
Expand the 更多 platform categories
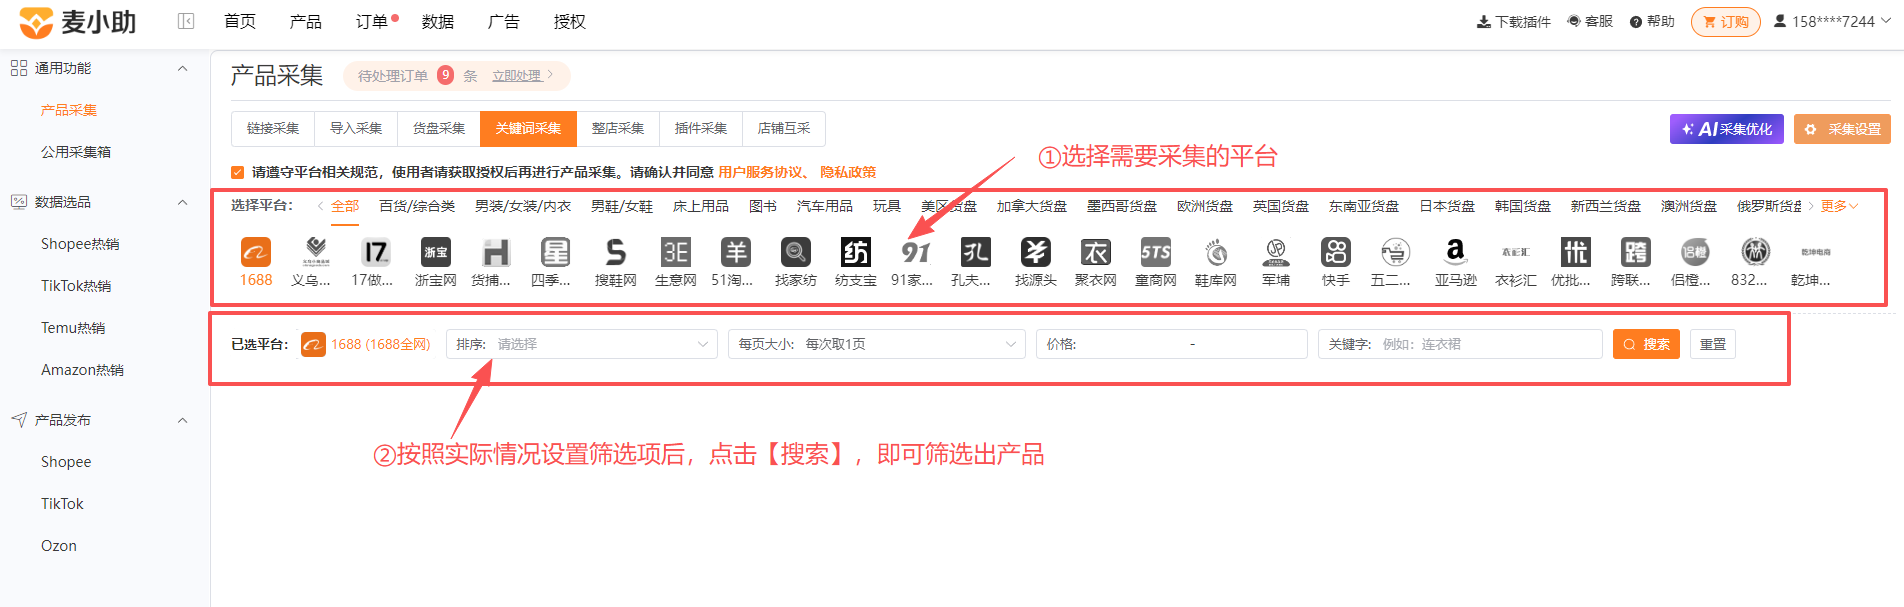pos(1839,206)
